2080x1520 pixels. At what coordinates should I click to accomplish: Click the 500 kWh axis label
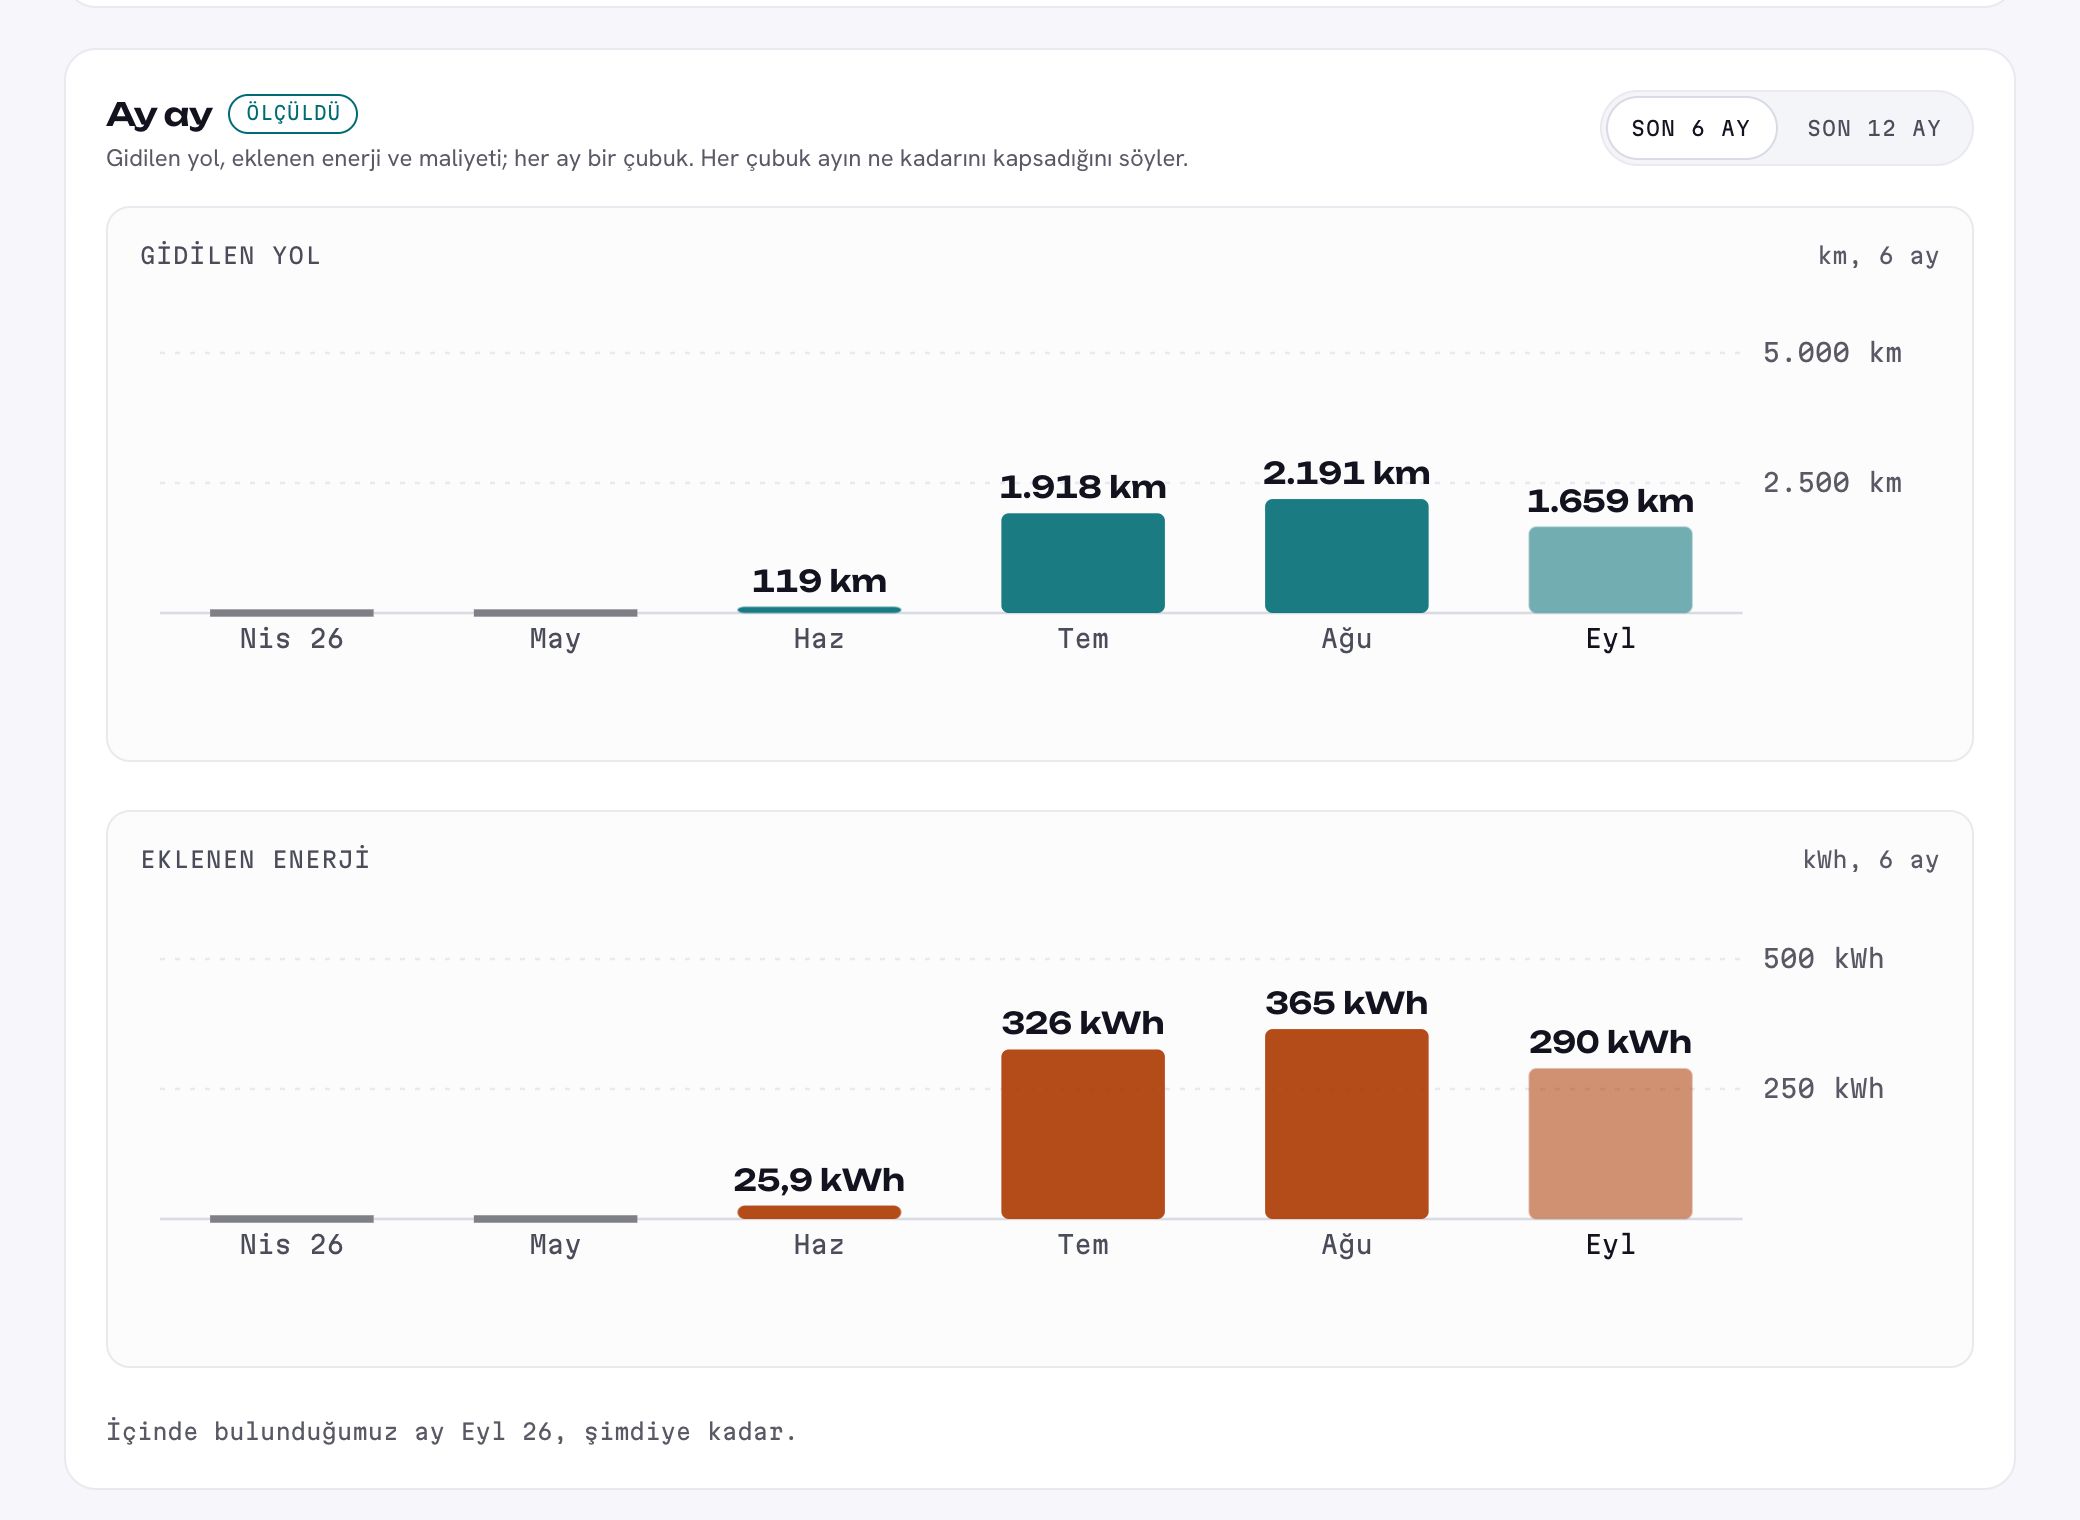pos(1823,959)
